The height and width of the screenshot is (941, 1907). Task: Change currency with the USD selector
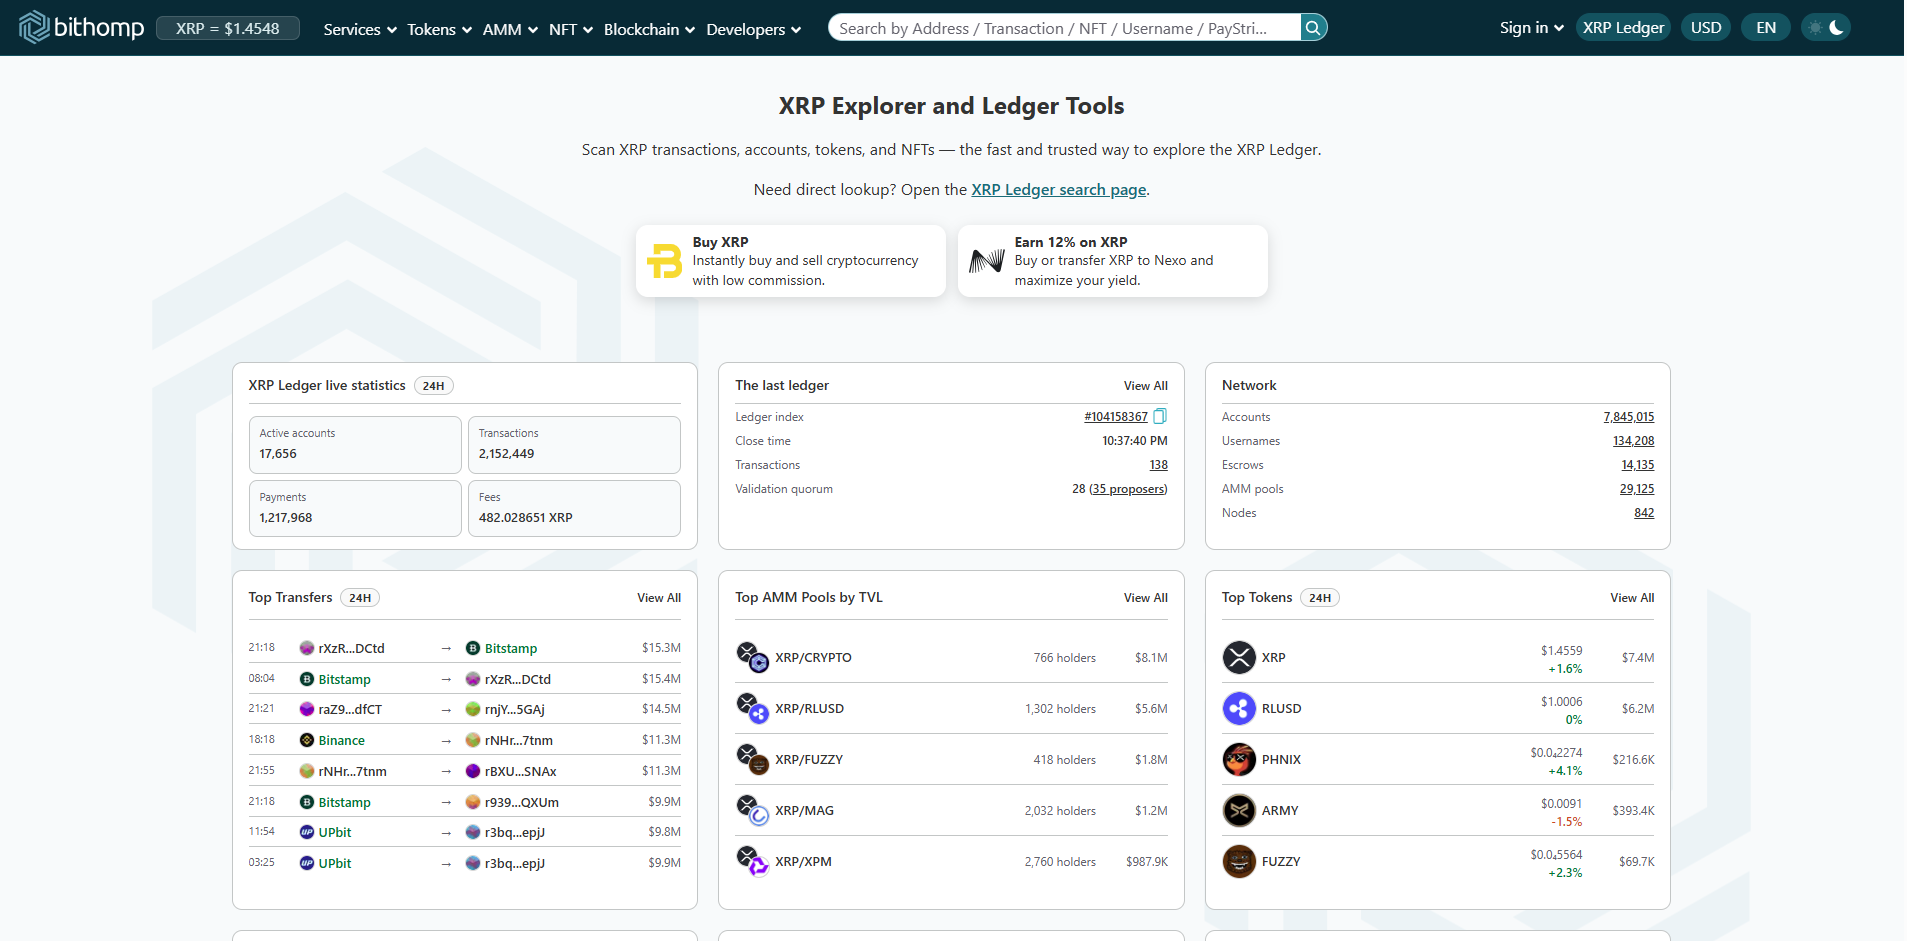click(1706, 28)
